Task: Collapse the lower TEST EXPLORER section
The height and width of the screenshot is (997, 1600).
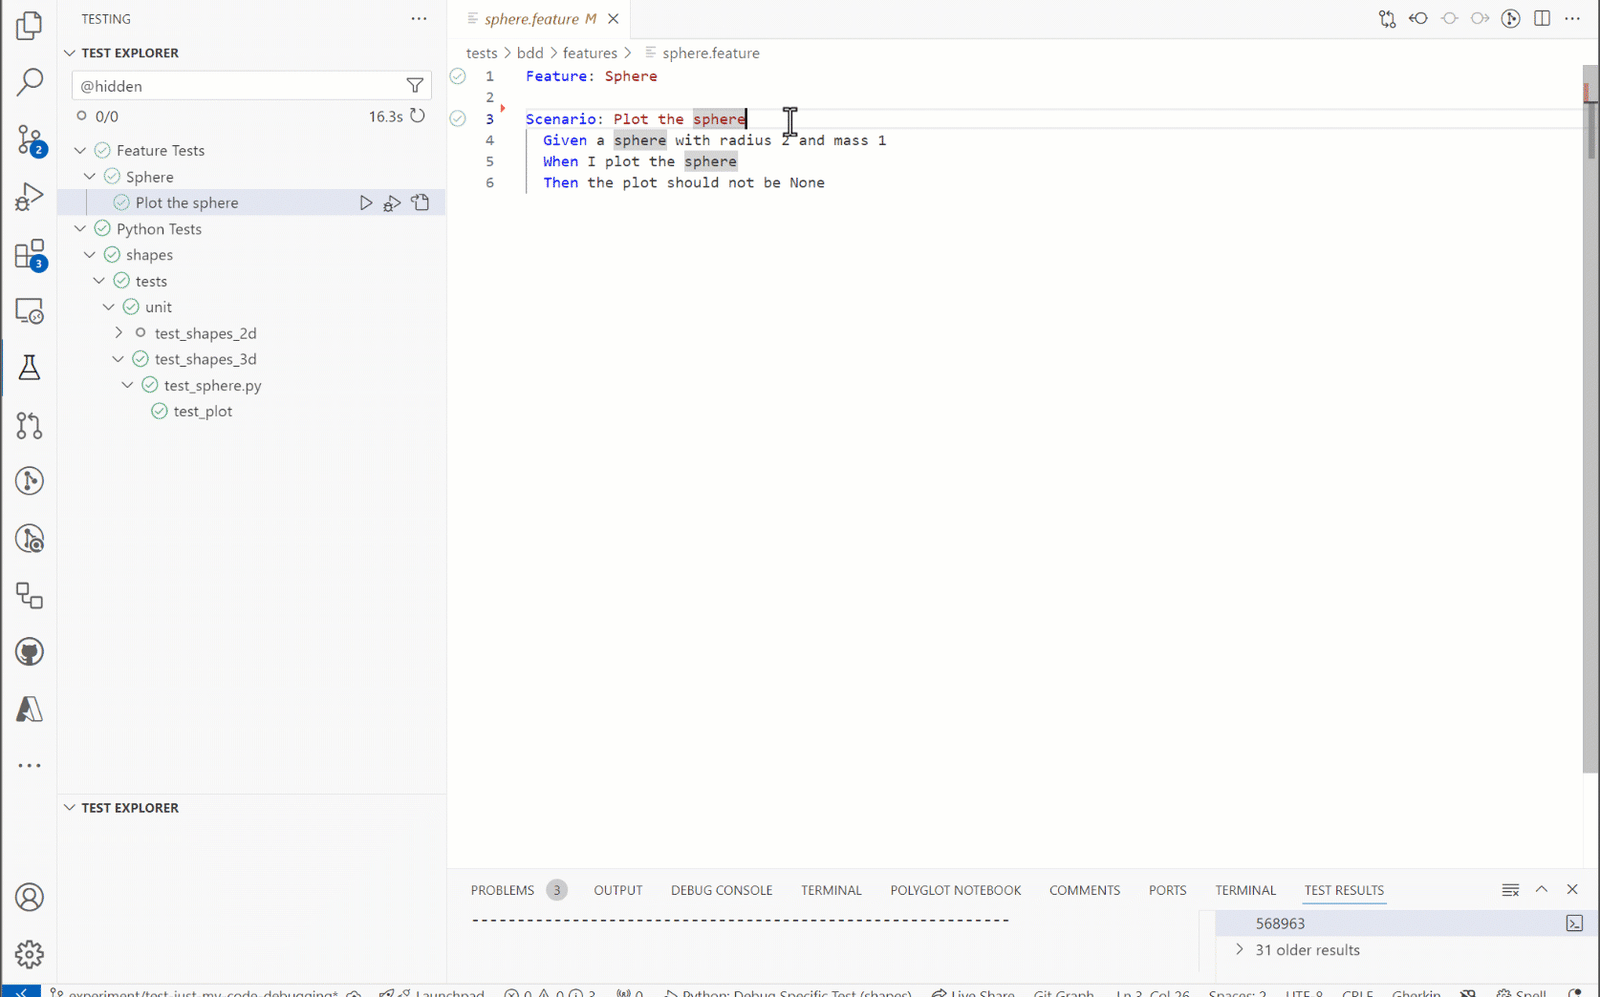Action: click(69, 808)
